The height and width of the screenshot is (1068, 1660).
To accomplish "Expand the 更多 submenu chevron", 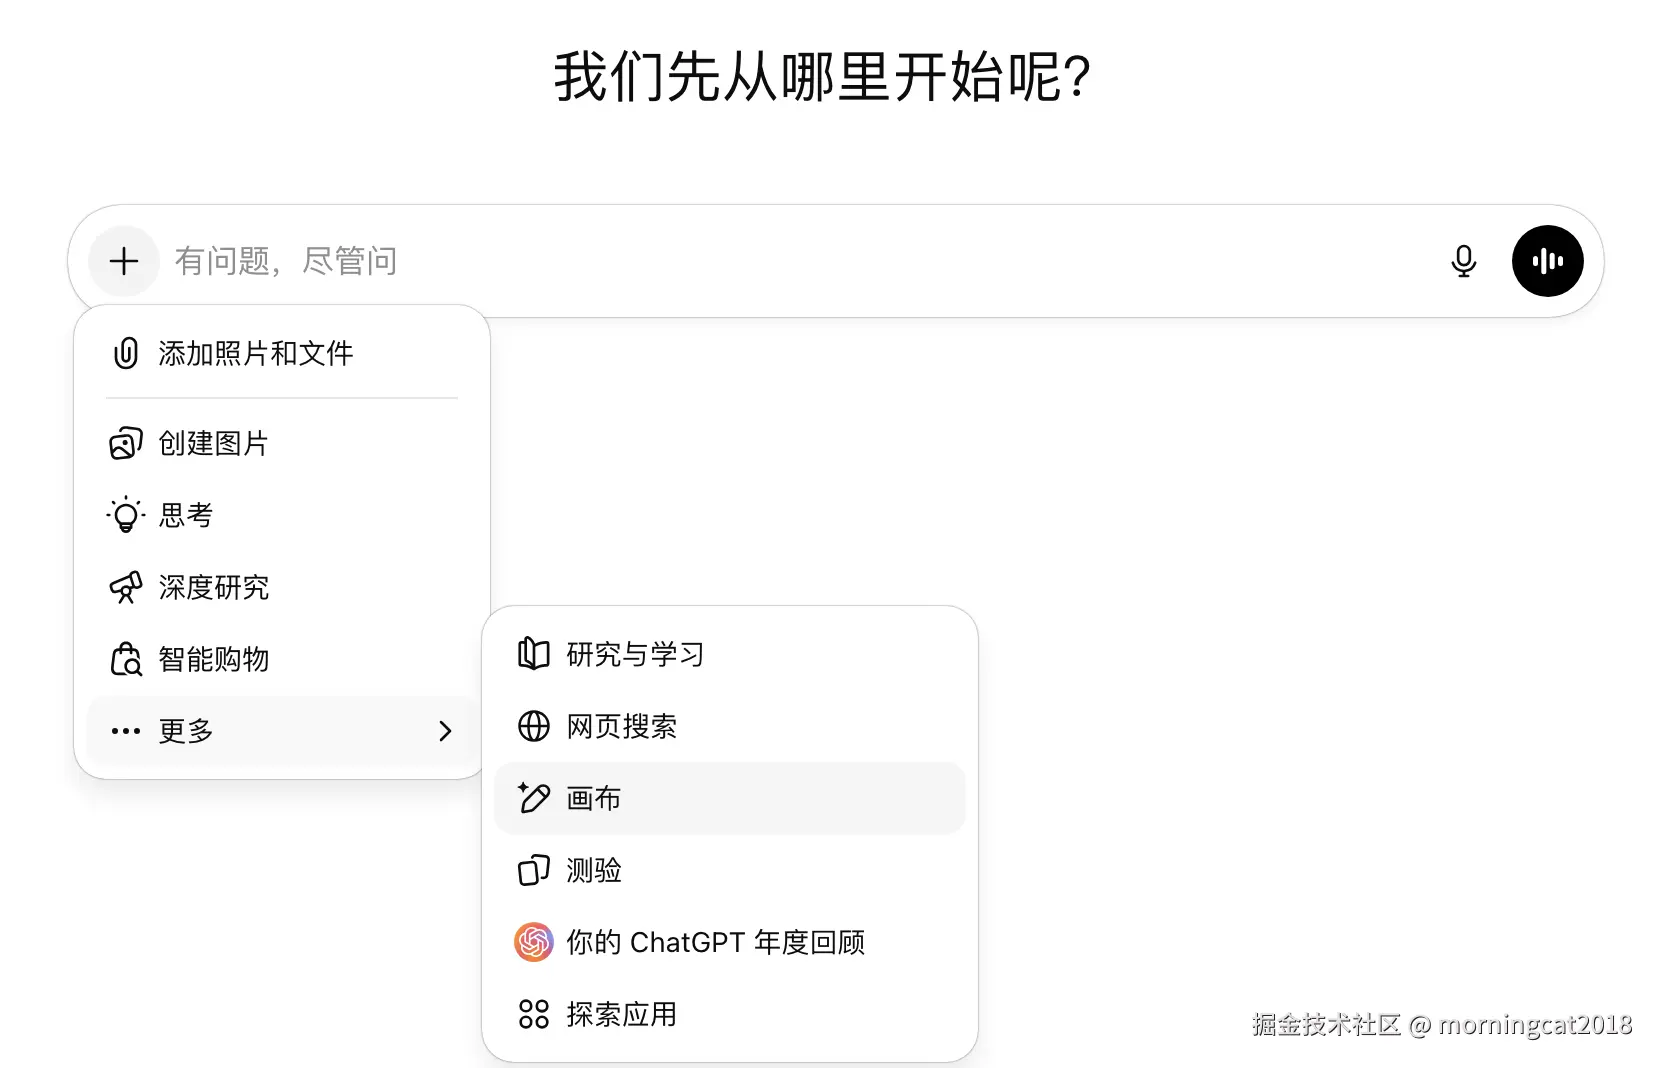I will (445, 731).
